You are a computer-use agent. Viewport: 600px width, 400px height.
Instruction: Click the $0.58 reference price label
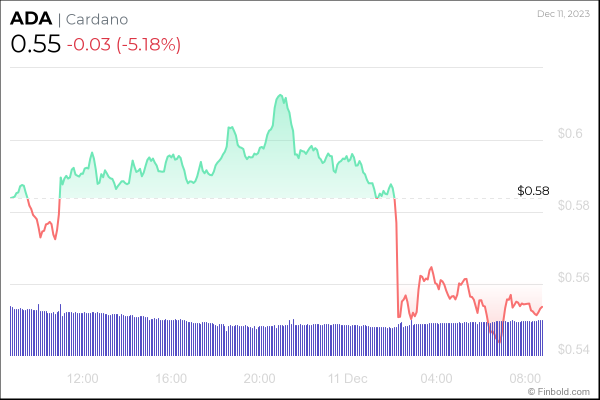[x=534, y=190]
